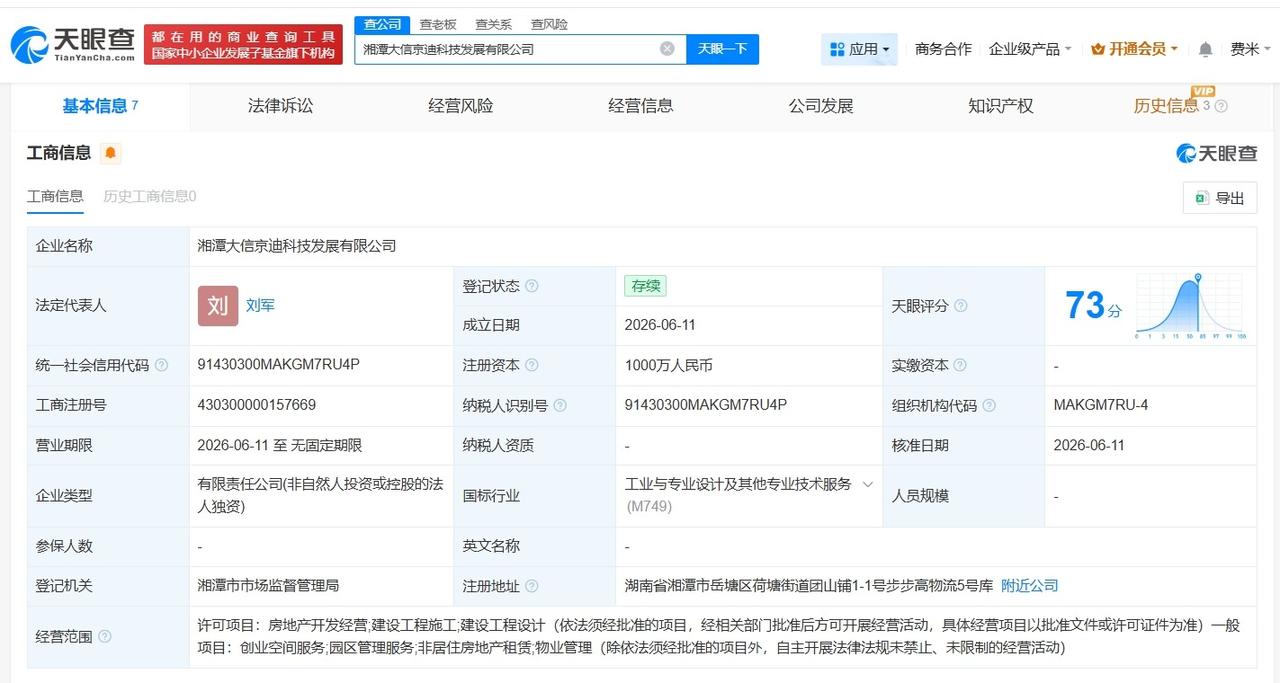This screenshot has width=1280, height=683.
Task: Click the 天眼一下 search button
Action: click(722, 49)
